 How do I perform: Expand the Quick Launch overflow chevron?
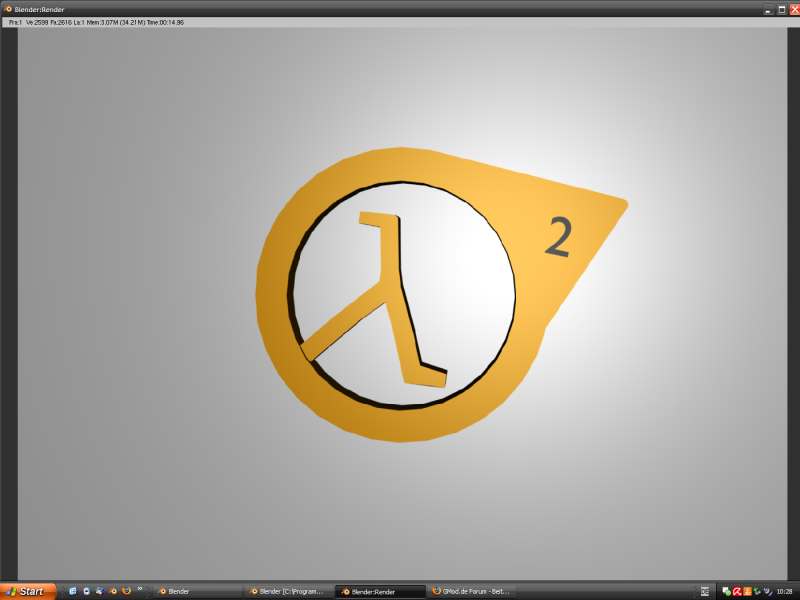[139, 589]
